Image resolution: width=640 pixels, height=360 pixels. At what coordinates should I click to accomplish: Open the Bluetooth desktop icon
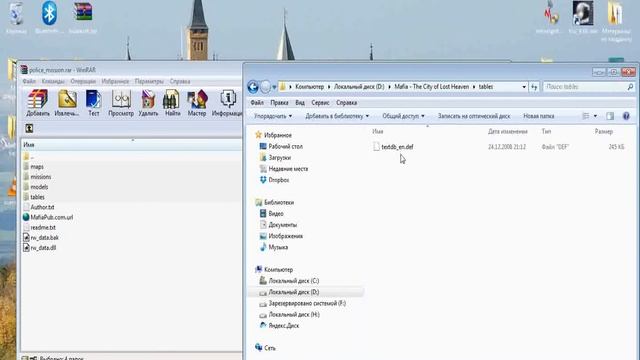click(49, 13)
